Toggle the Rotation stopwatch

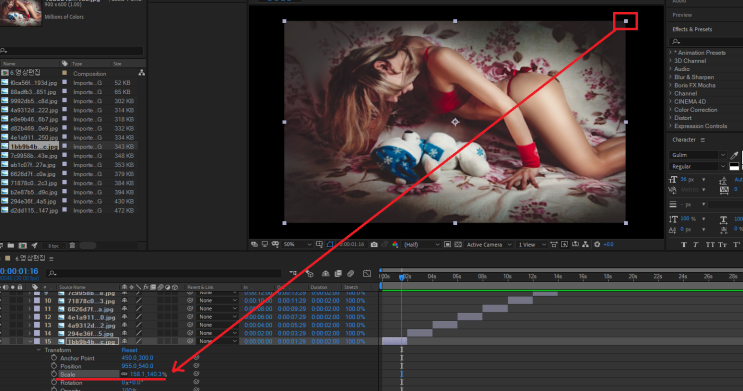pos(54,382)
